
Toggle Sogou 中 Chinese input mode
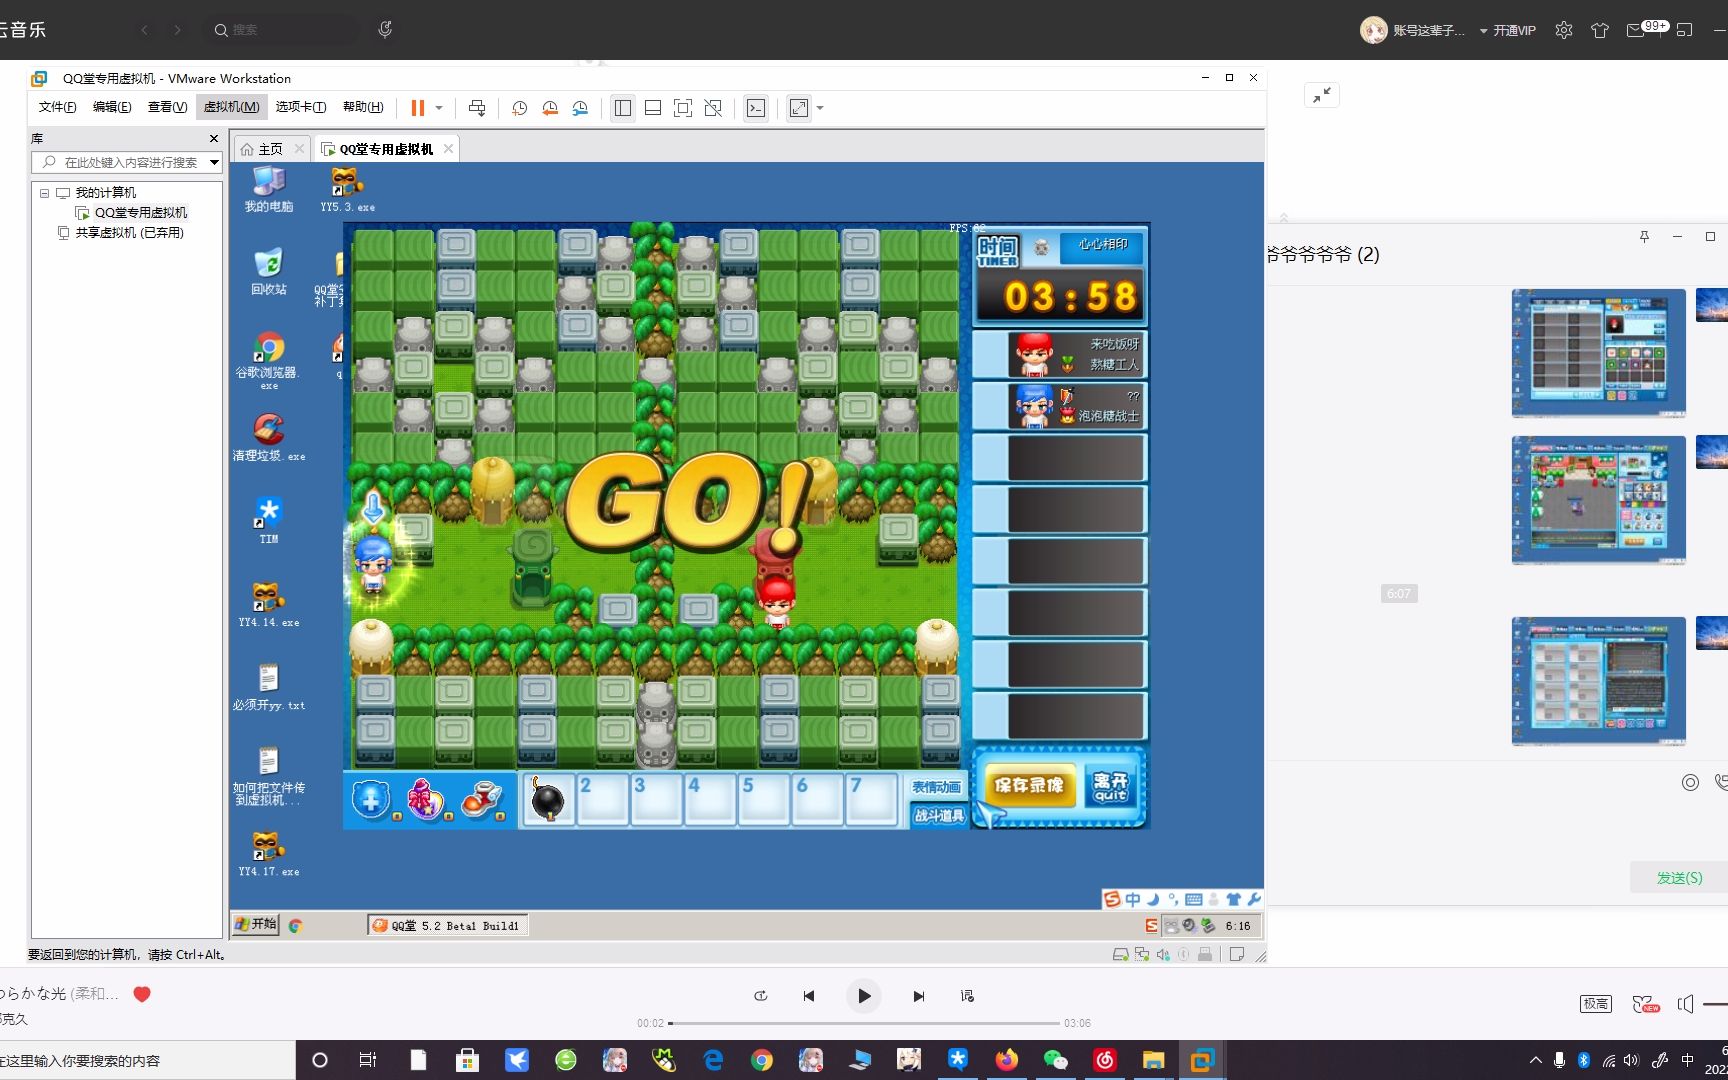tap(1132, 899)
